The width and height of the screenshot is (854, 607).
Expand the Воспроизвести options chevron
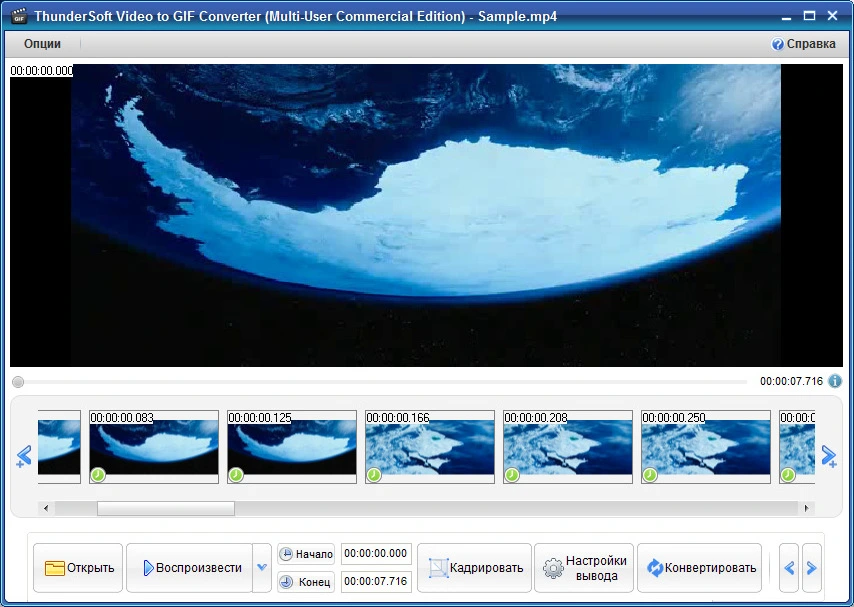click(262, 566)
